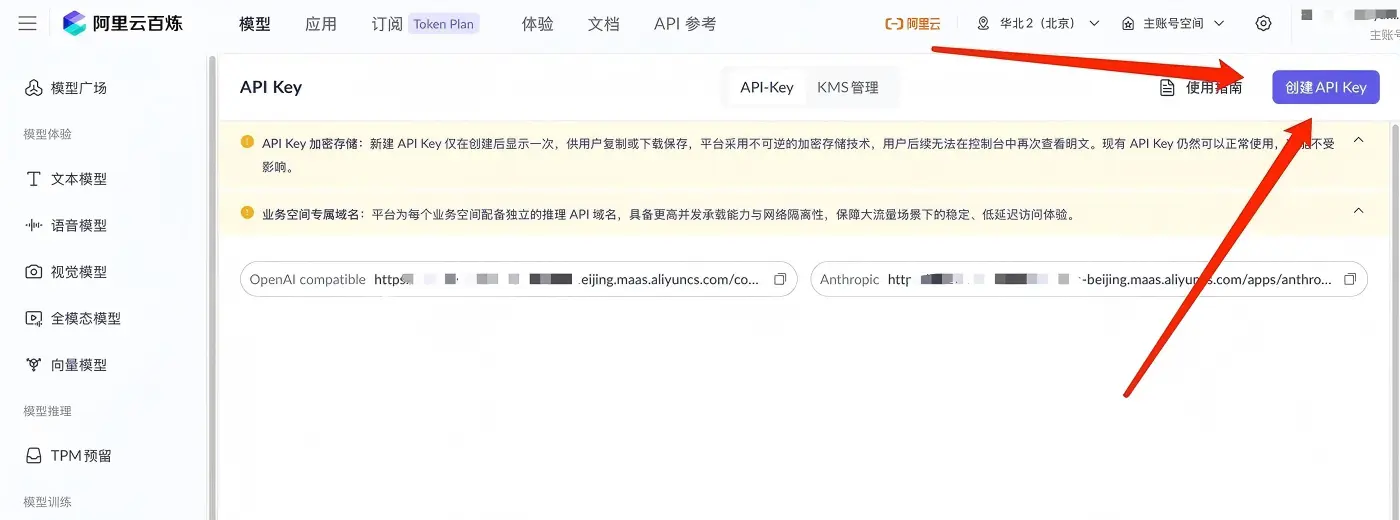
Task: Click the 模型推理 section label
Action: [x=47, y=411]
